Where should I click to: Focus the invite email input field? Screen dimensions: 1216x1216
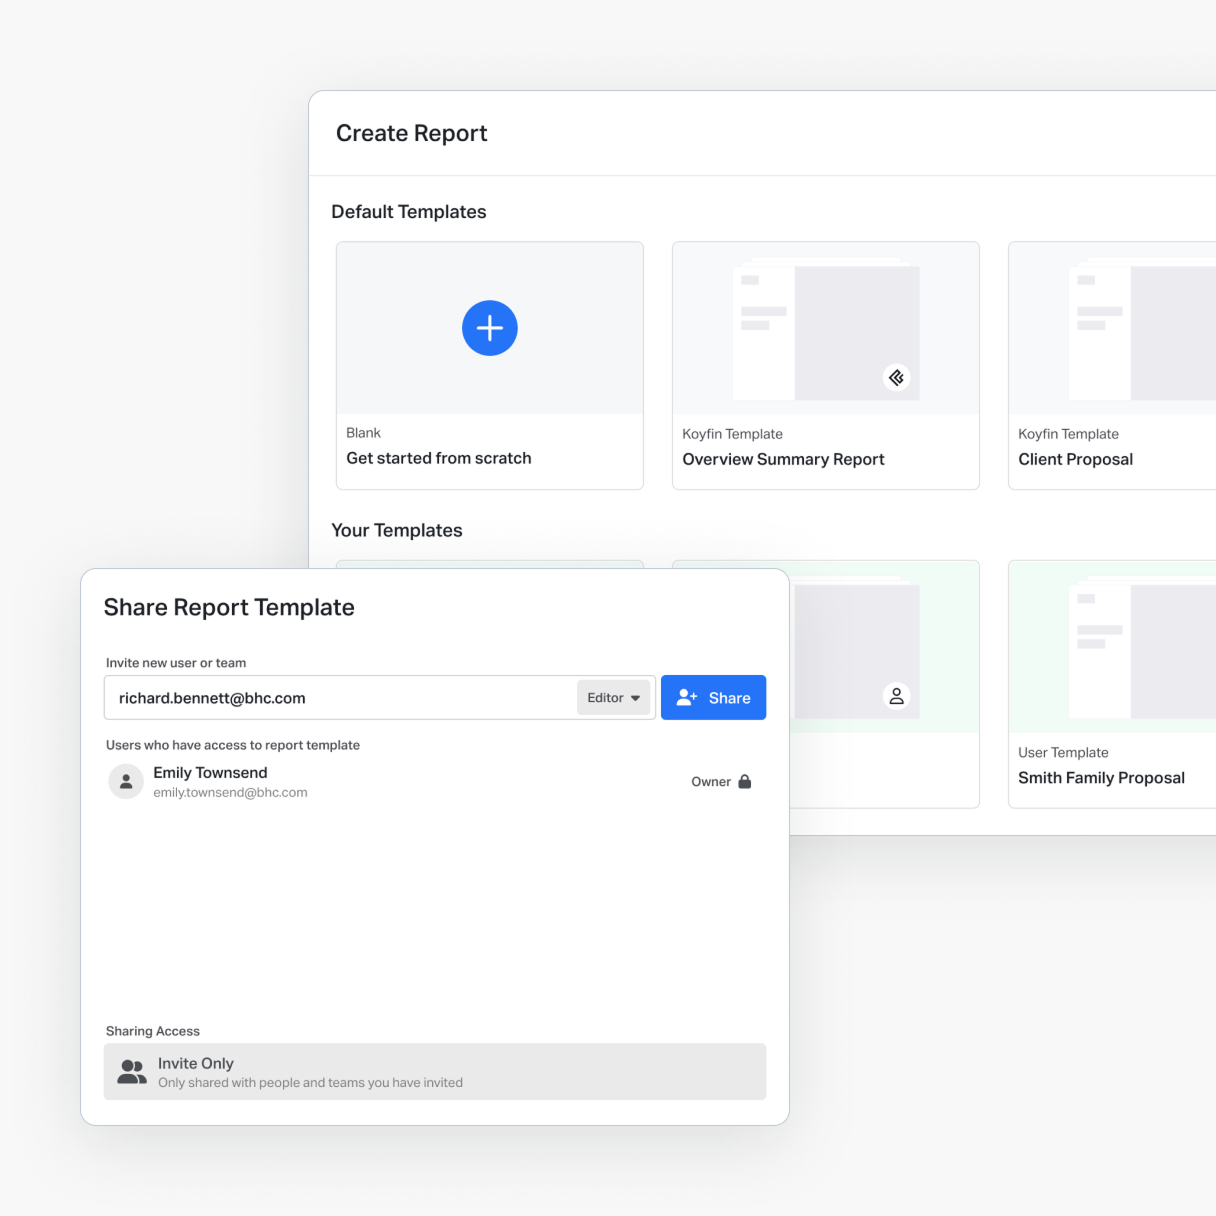340,698
